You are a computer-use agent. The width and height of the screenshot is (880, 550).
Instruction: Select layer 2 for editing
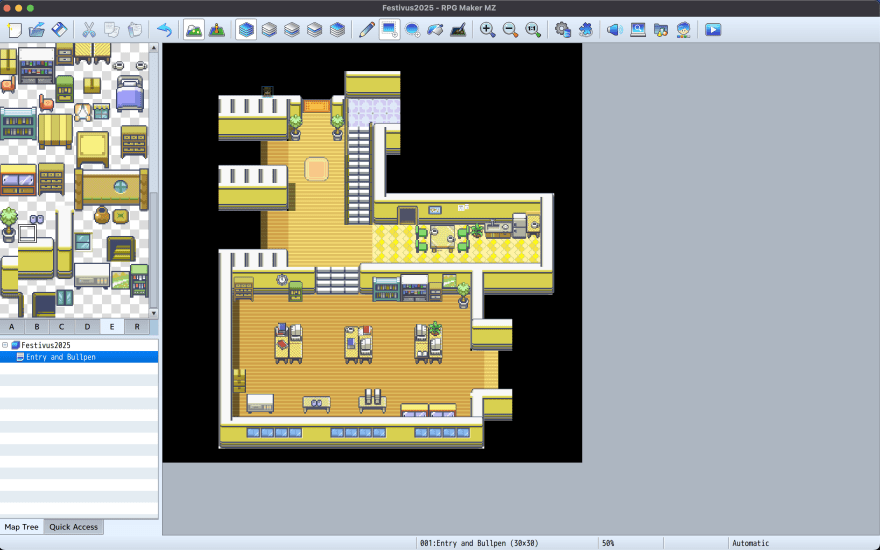pyautogui.click(x=292, y=30)
